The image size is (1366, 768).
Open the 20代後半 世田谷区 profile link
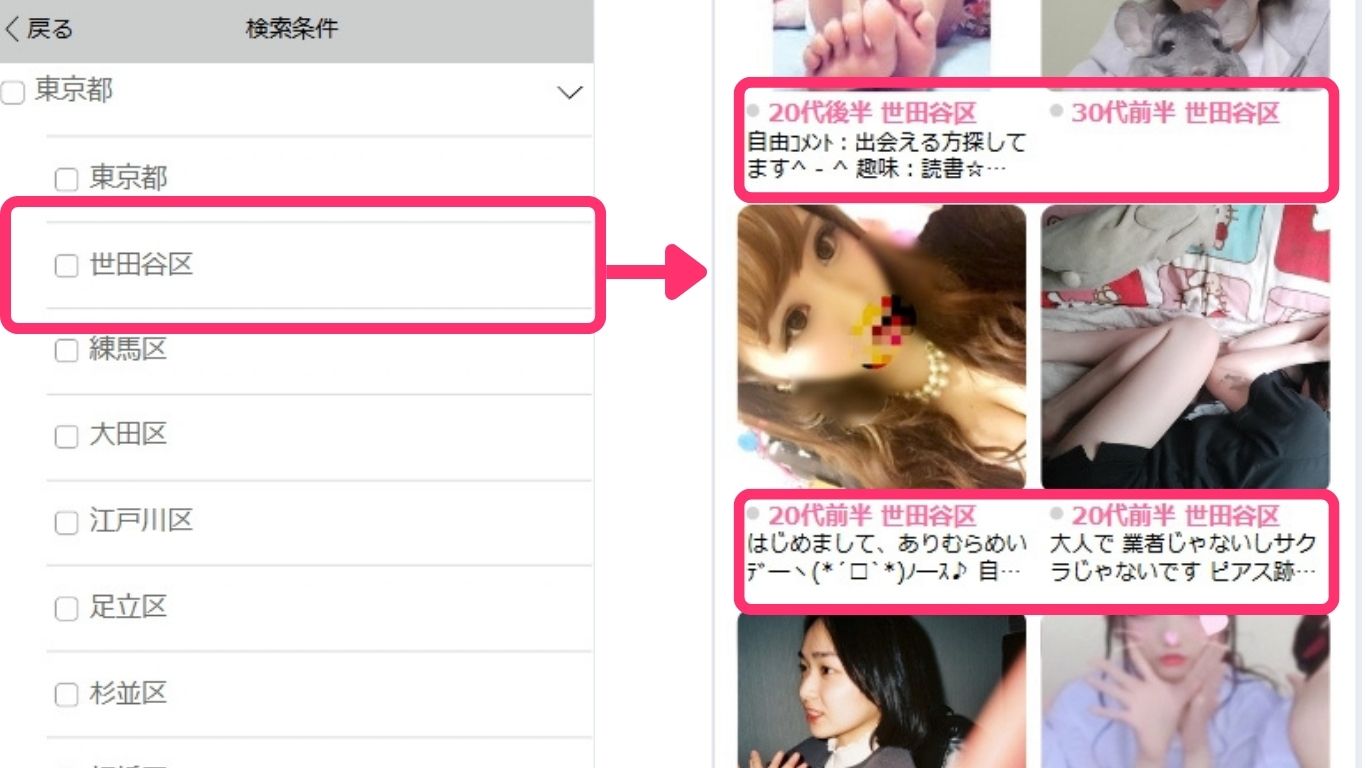[x=872, y=113]
